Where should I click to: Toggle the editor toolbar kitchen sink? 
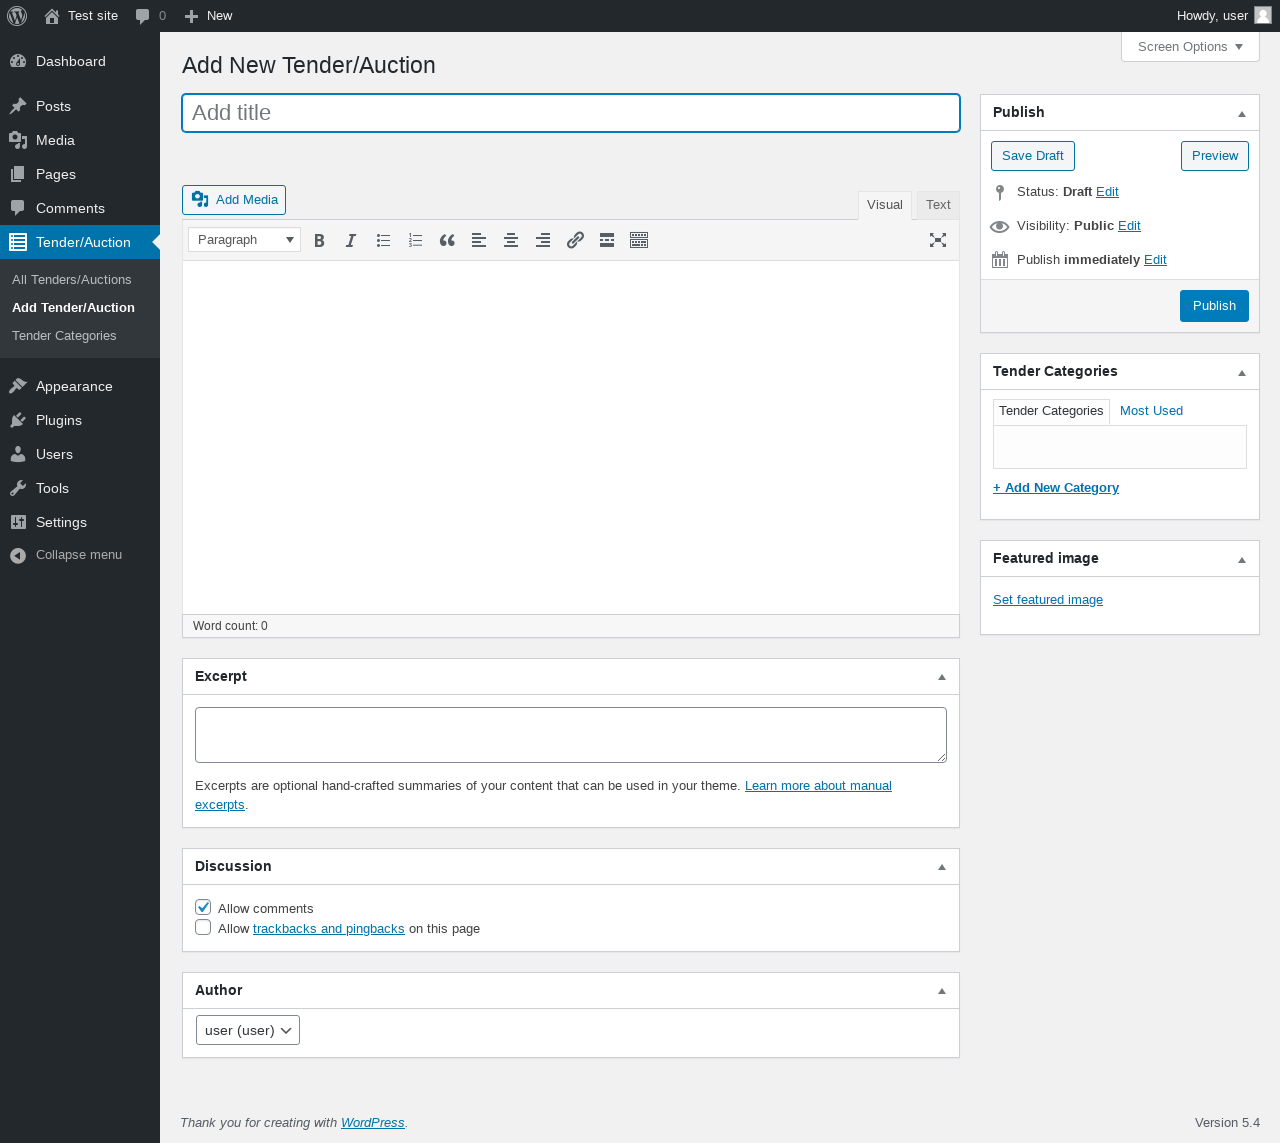click(x=639, y=240)
